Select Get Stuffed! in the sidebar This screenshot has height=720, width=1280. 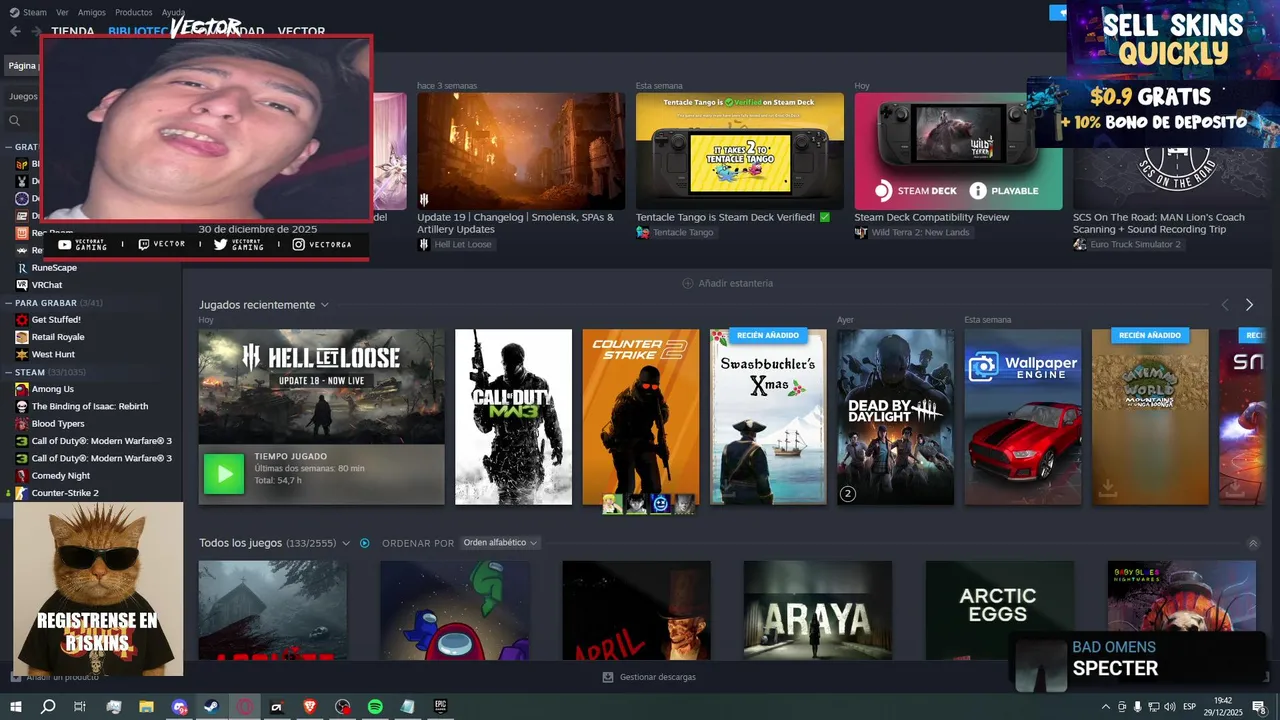point(56,320)
